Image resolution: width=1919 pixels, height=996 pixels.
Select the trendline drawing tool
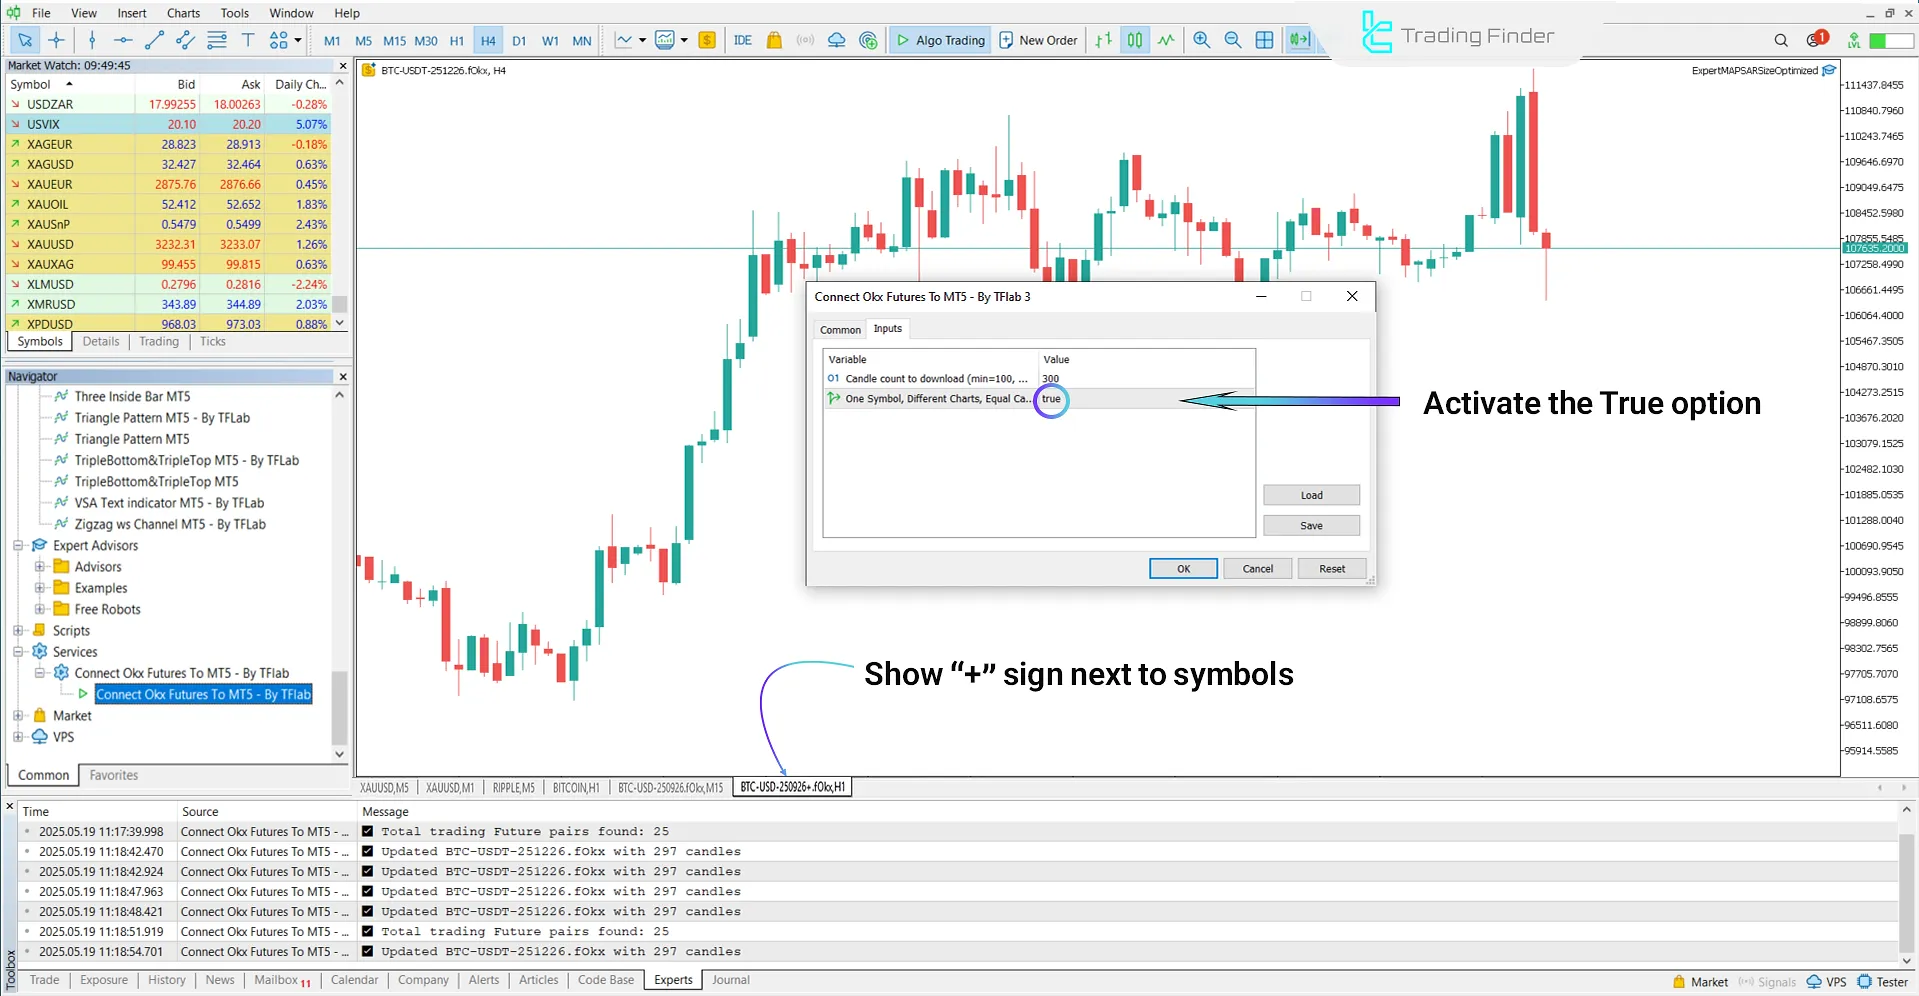pyautogui.click(x=154, y=40)
